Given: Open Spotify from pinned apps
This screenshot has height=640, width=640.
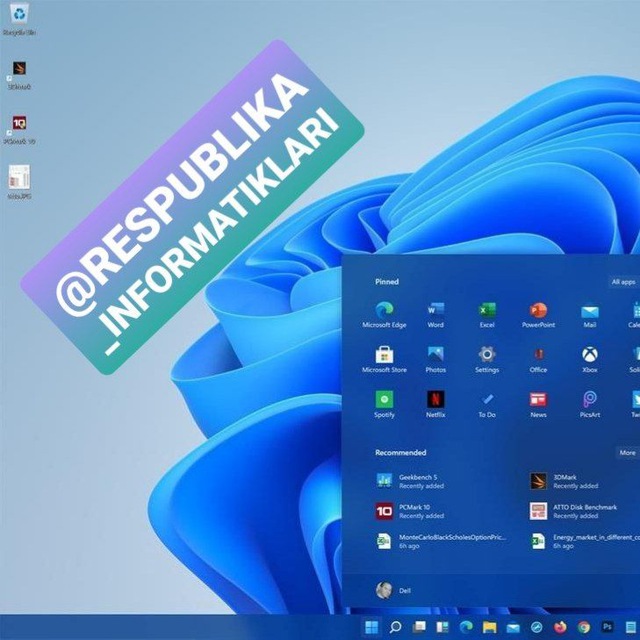Looking at the screenshot, I should coord(384,404).
